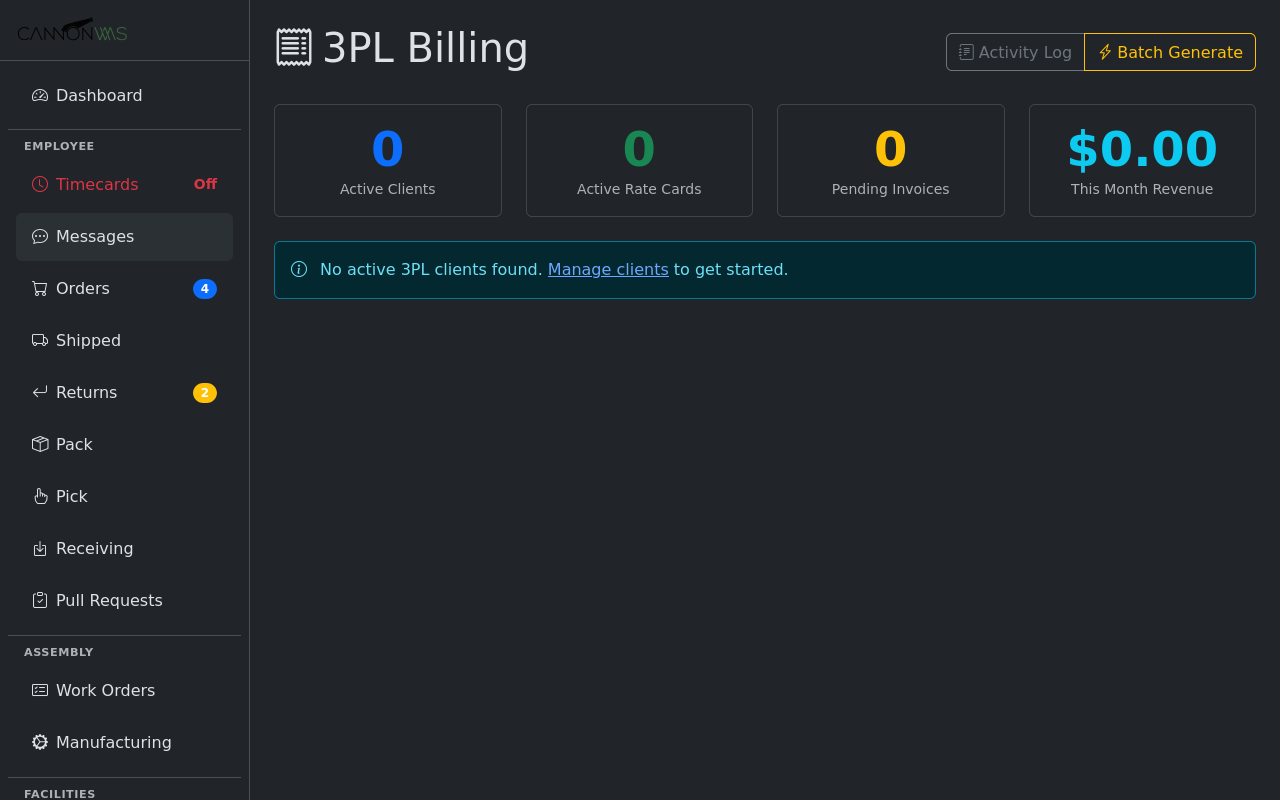The width and height of the screenshot is (1280, 800).
Task: Click the Pack box icon
Action: pos(38,444)
